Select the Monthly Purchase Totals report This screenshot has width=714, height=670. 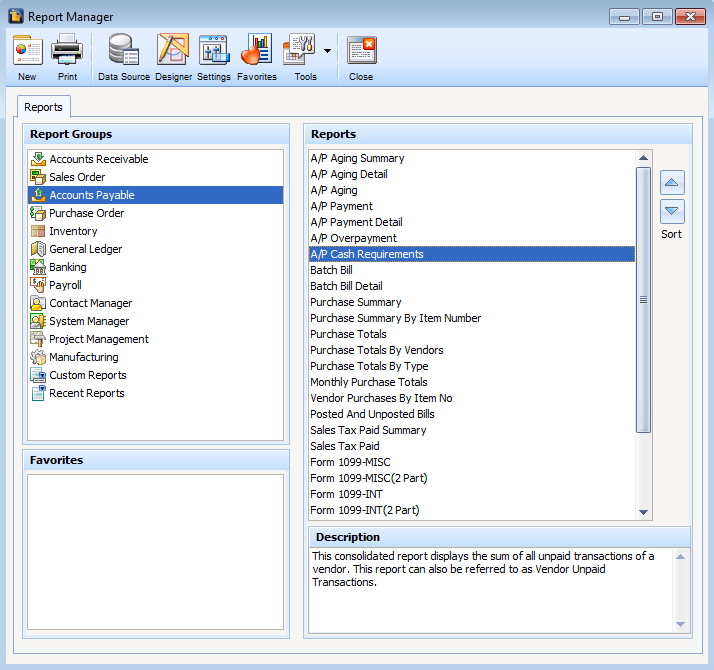pyautogui.click(x=472, y=382)
